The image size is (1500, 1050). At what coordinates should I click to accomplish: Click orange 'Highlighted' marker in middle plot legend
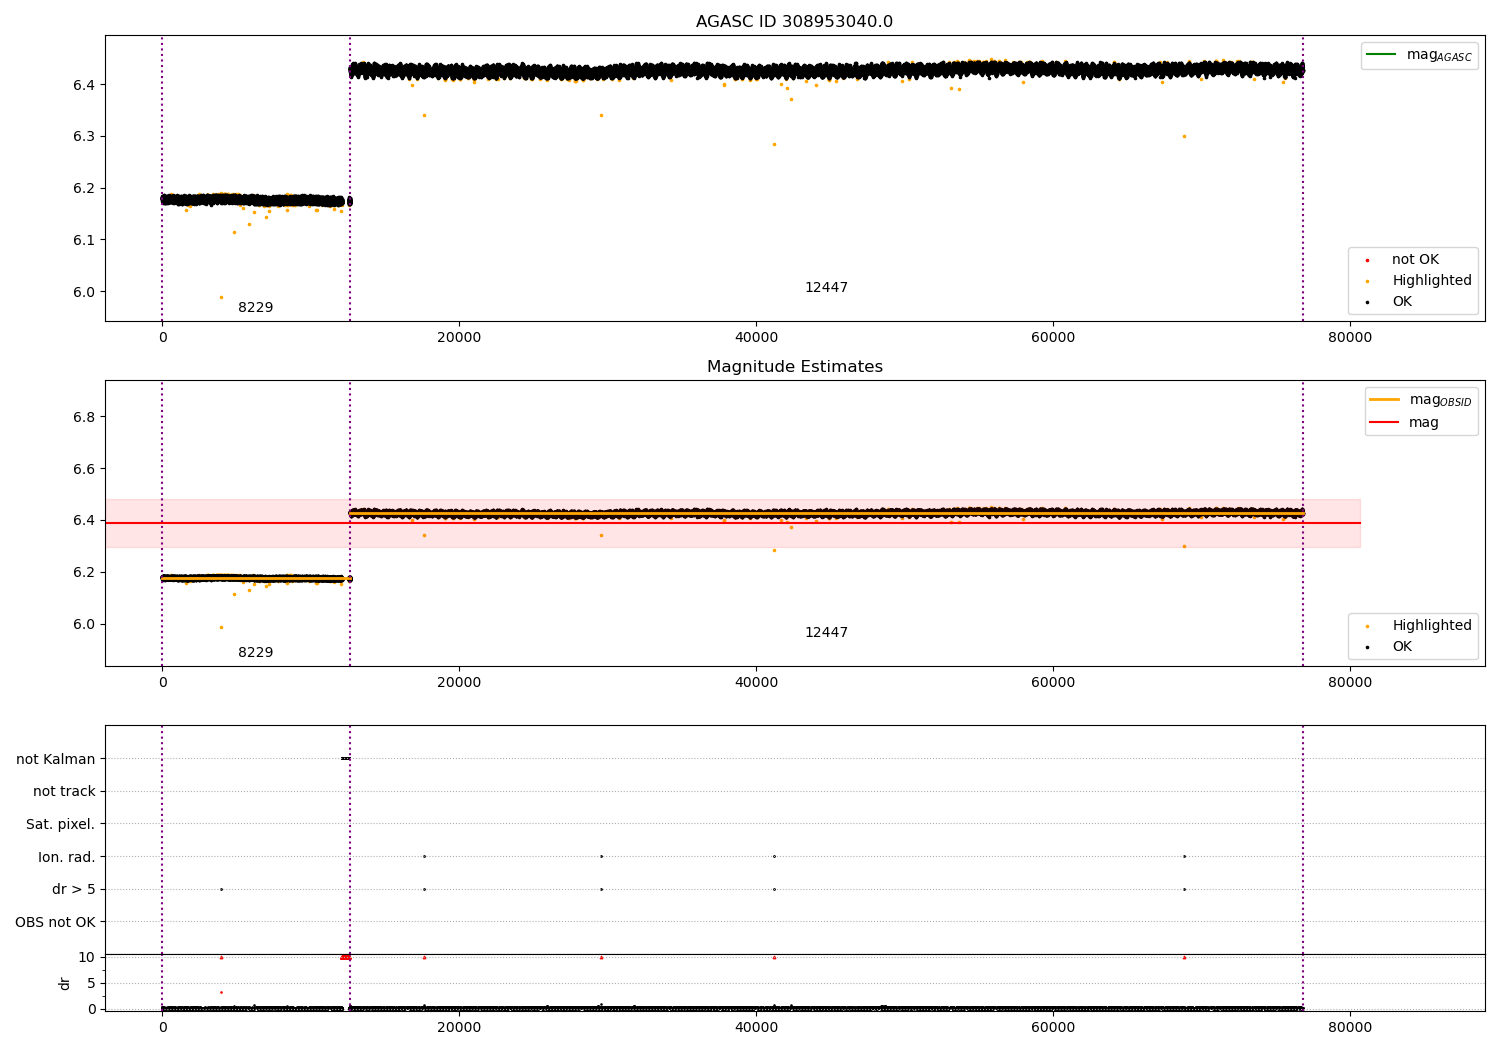pos(1367,626)
